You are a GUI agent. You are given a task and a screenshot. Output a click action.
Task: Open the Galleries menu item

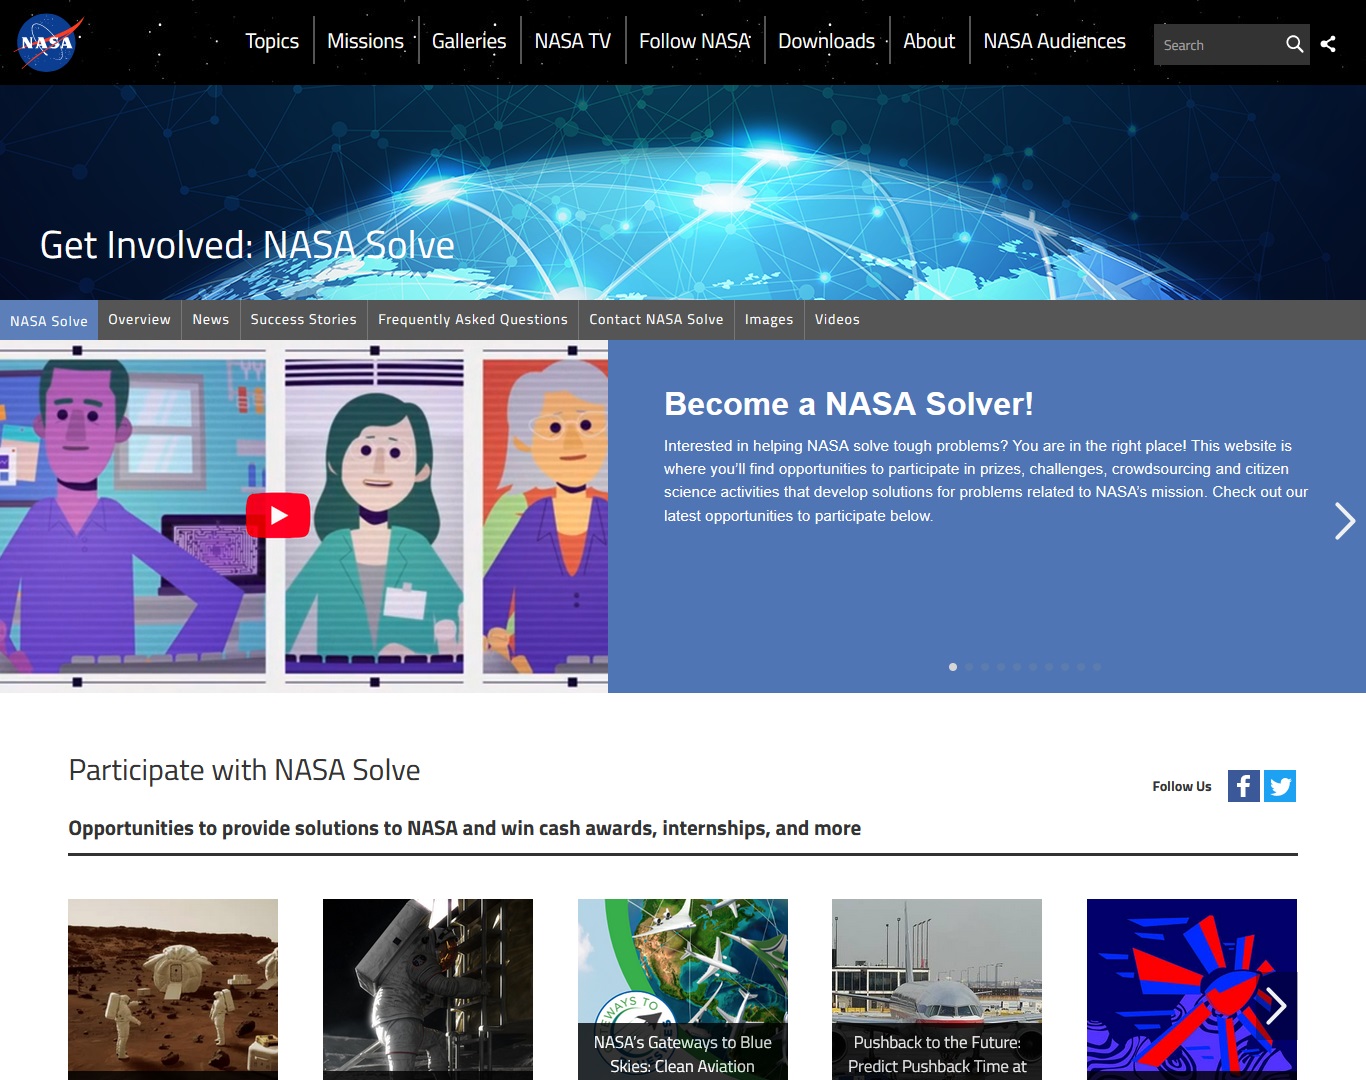pyautogui.click(x=469, y=41)
